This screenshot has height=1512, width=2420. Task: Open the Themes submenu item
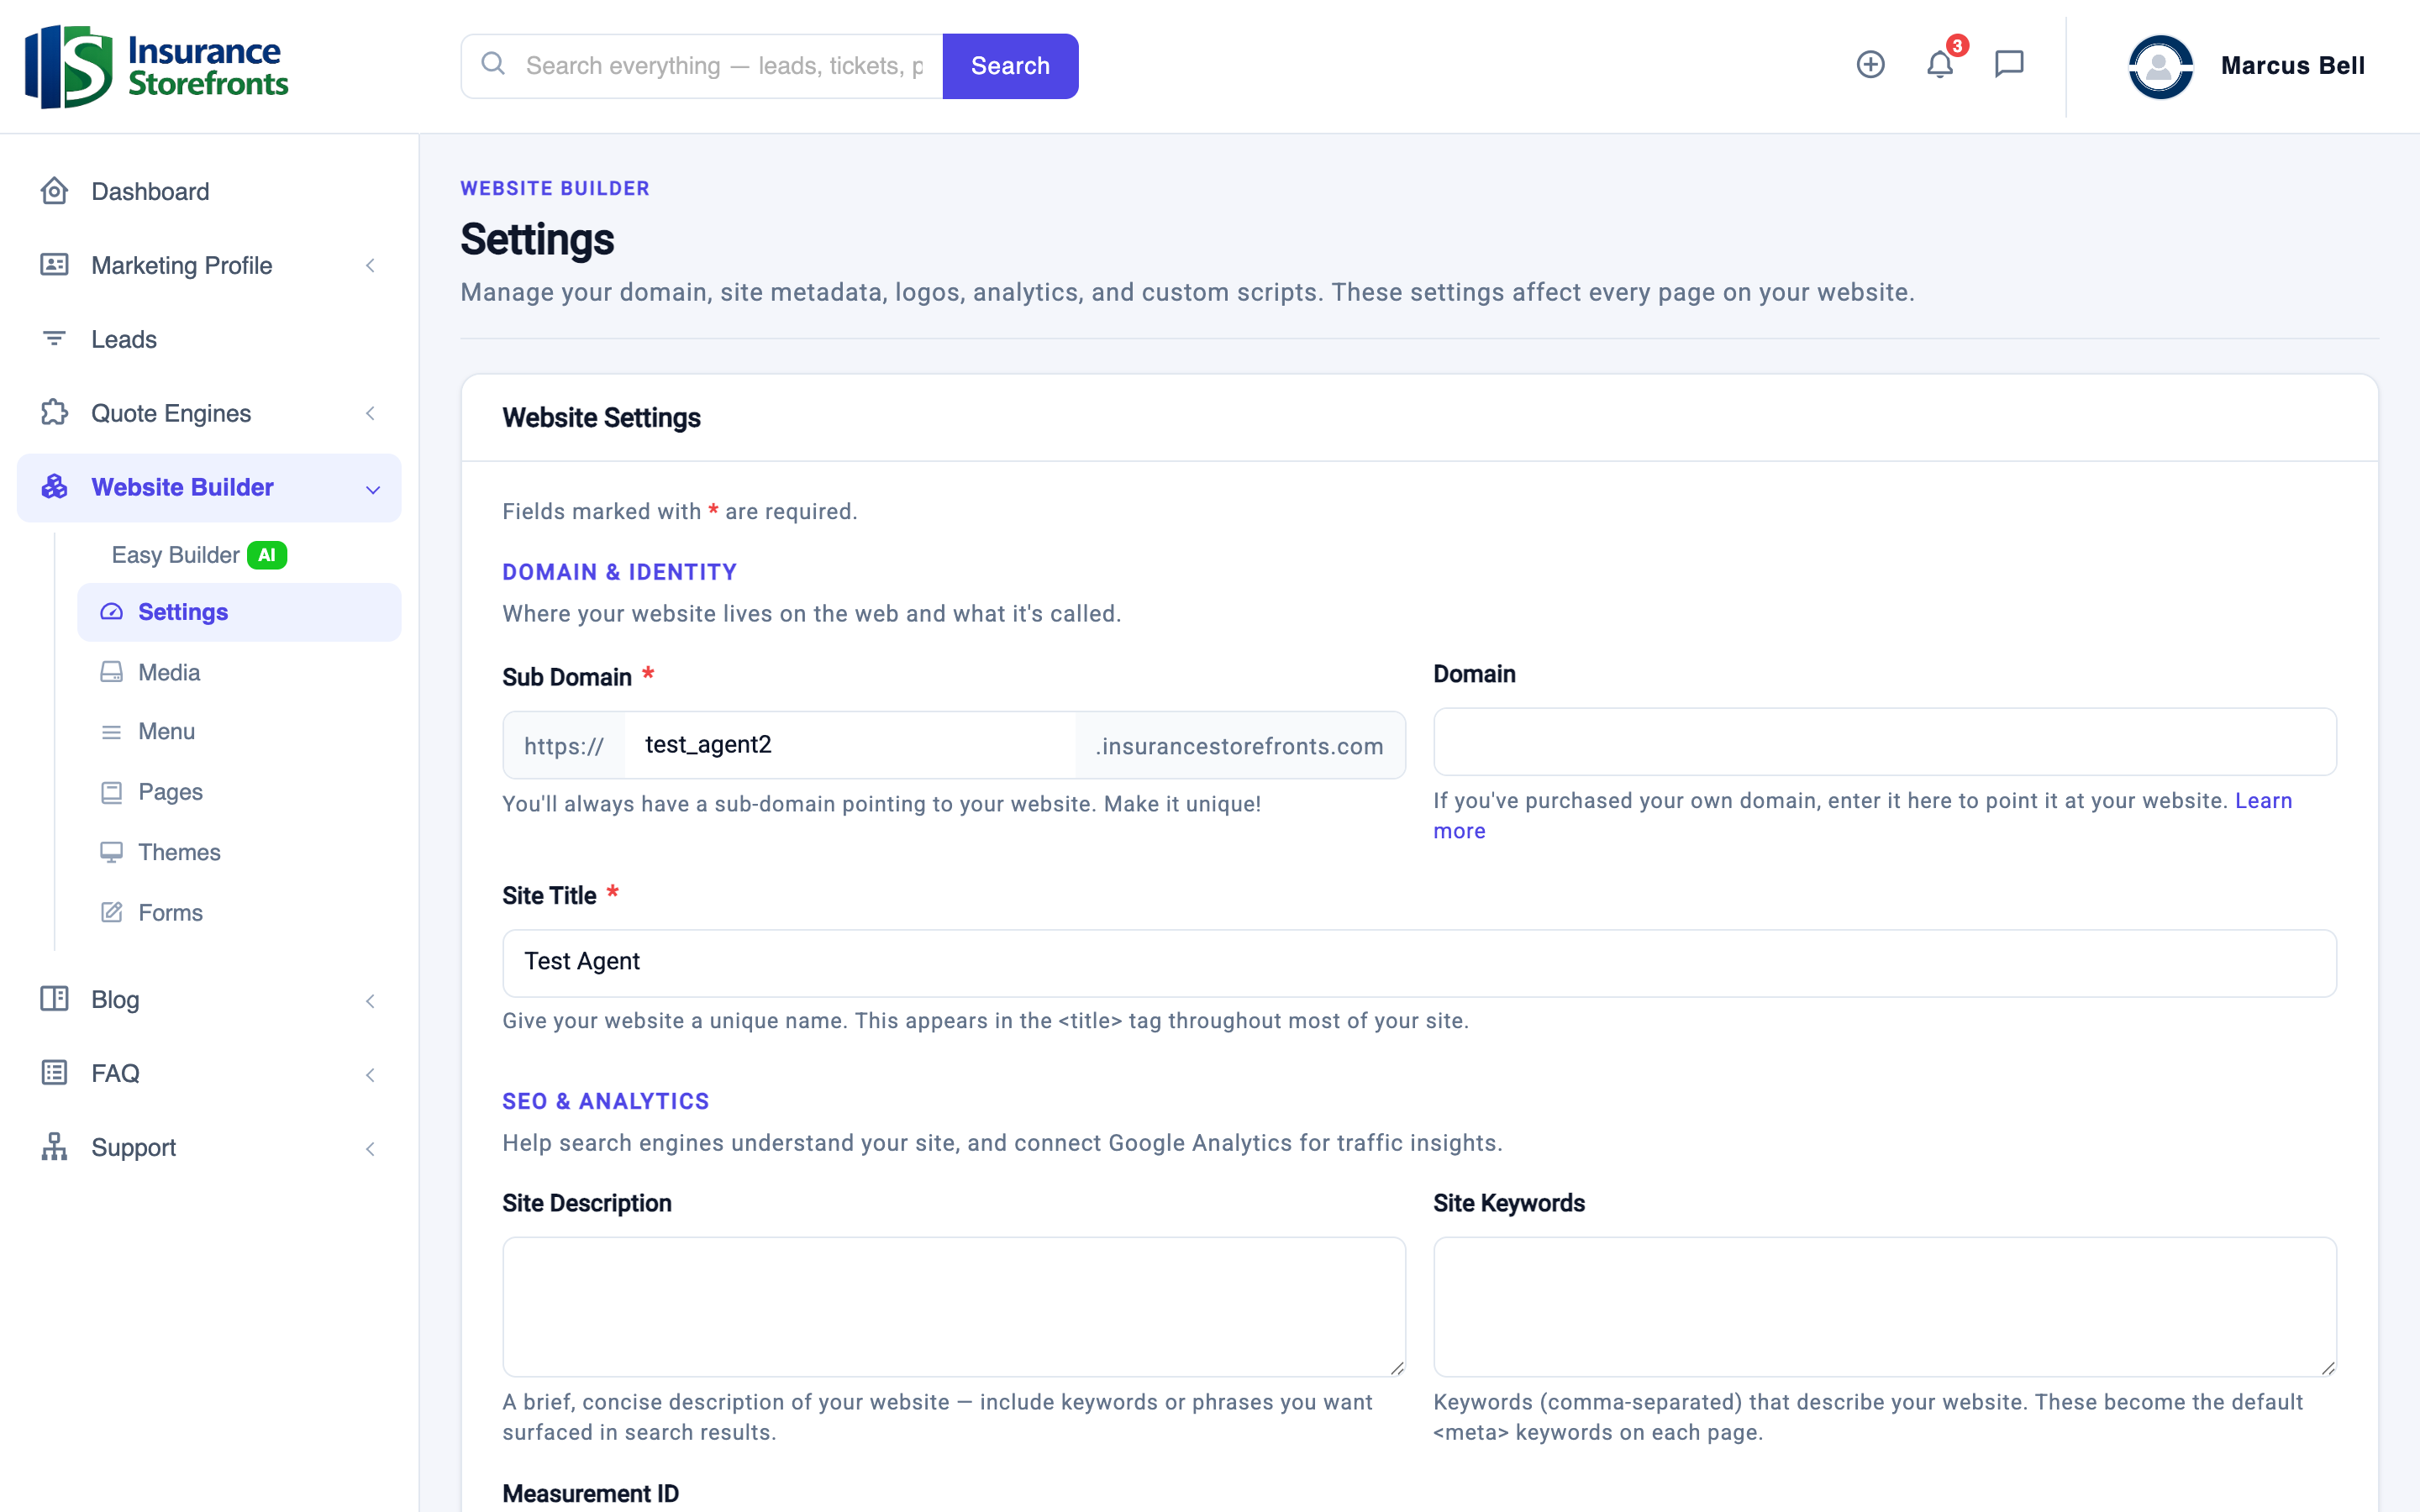tap(239, 852)
